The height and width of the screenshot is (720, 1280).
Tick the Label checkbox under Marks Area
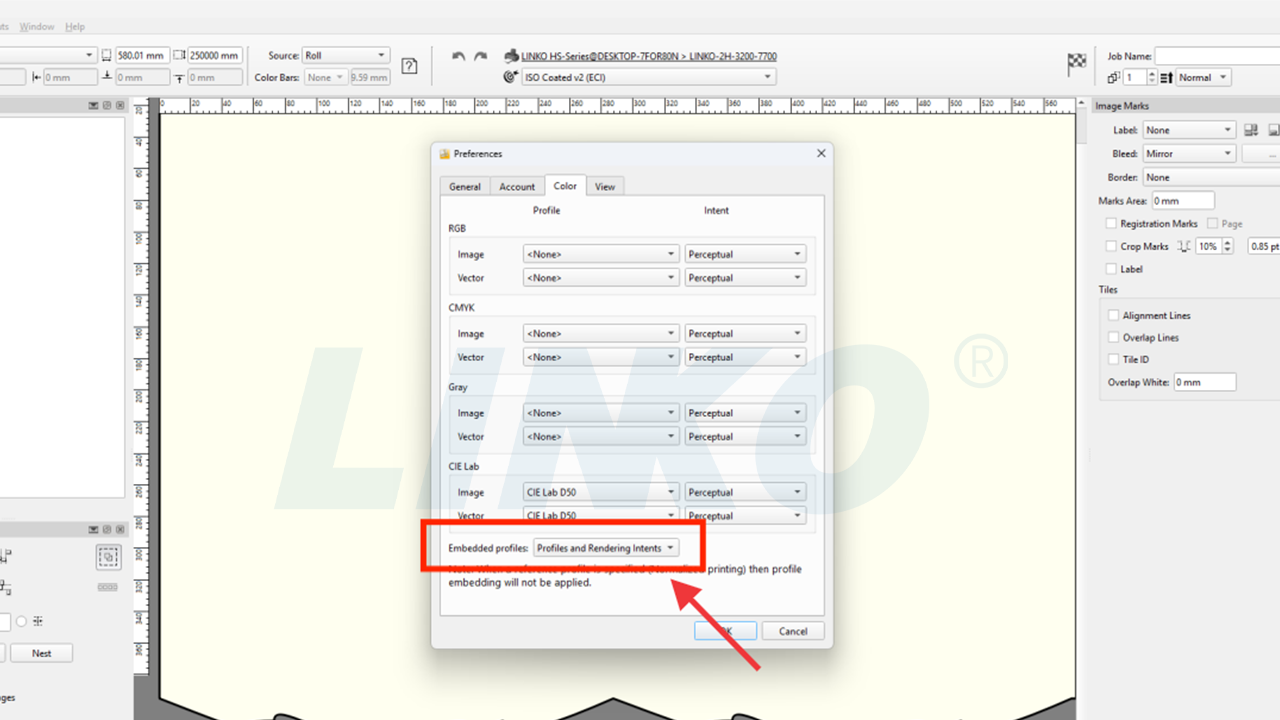[x=1111, y=269]
